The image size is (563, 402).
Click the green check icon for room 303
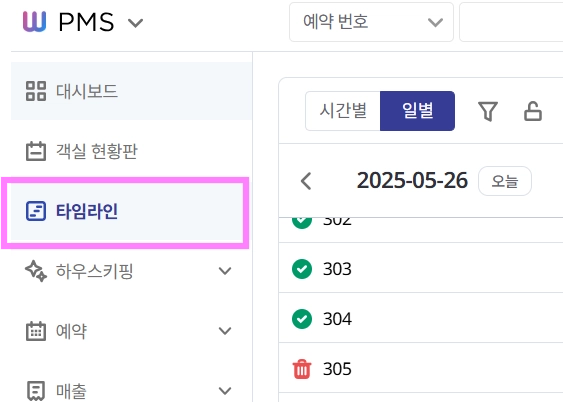302,269
